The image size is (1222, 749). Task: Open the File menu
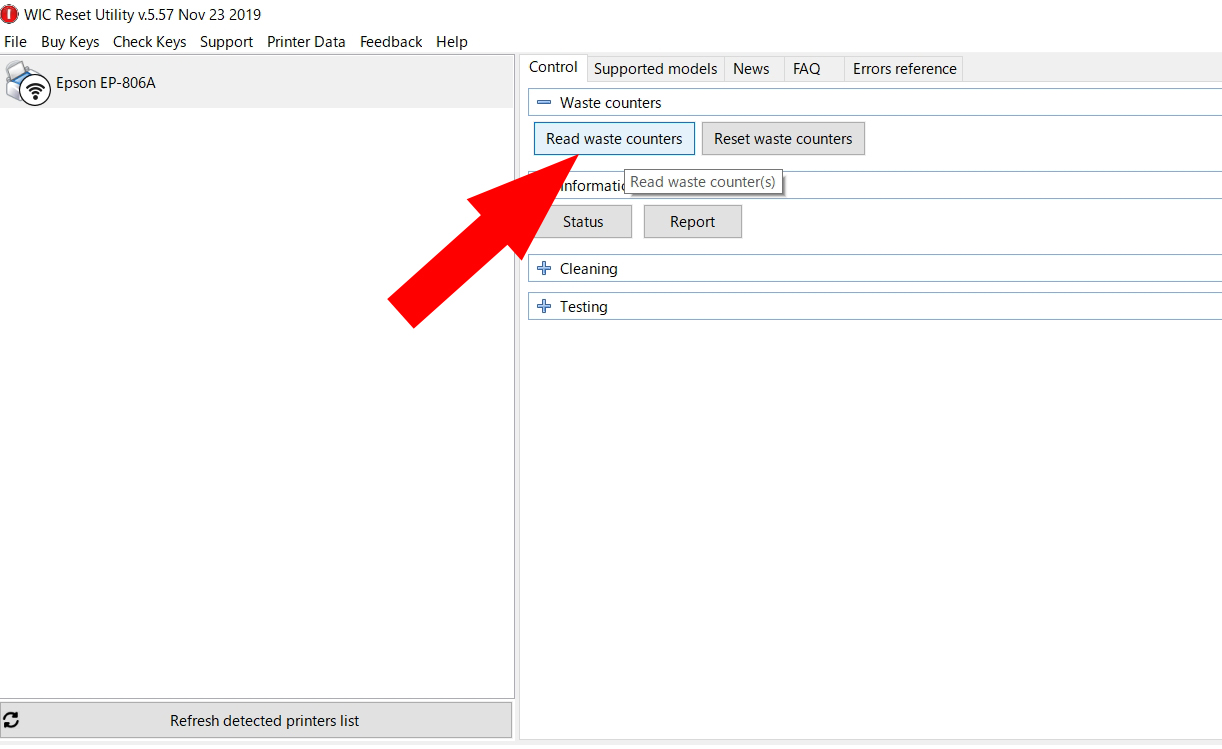(x=15, y=42)
